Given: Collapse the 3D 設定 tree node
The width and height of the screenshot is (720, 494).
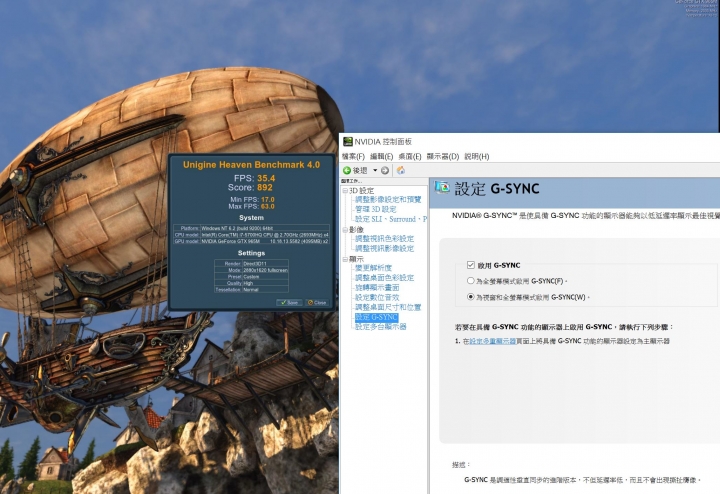Looking at the screenshot, I should [345, 191].
